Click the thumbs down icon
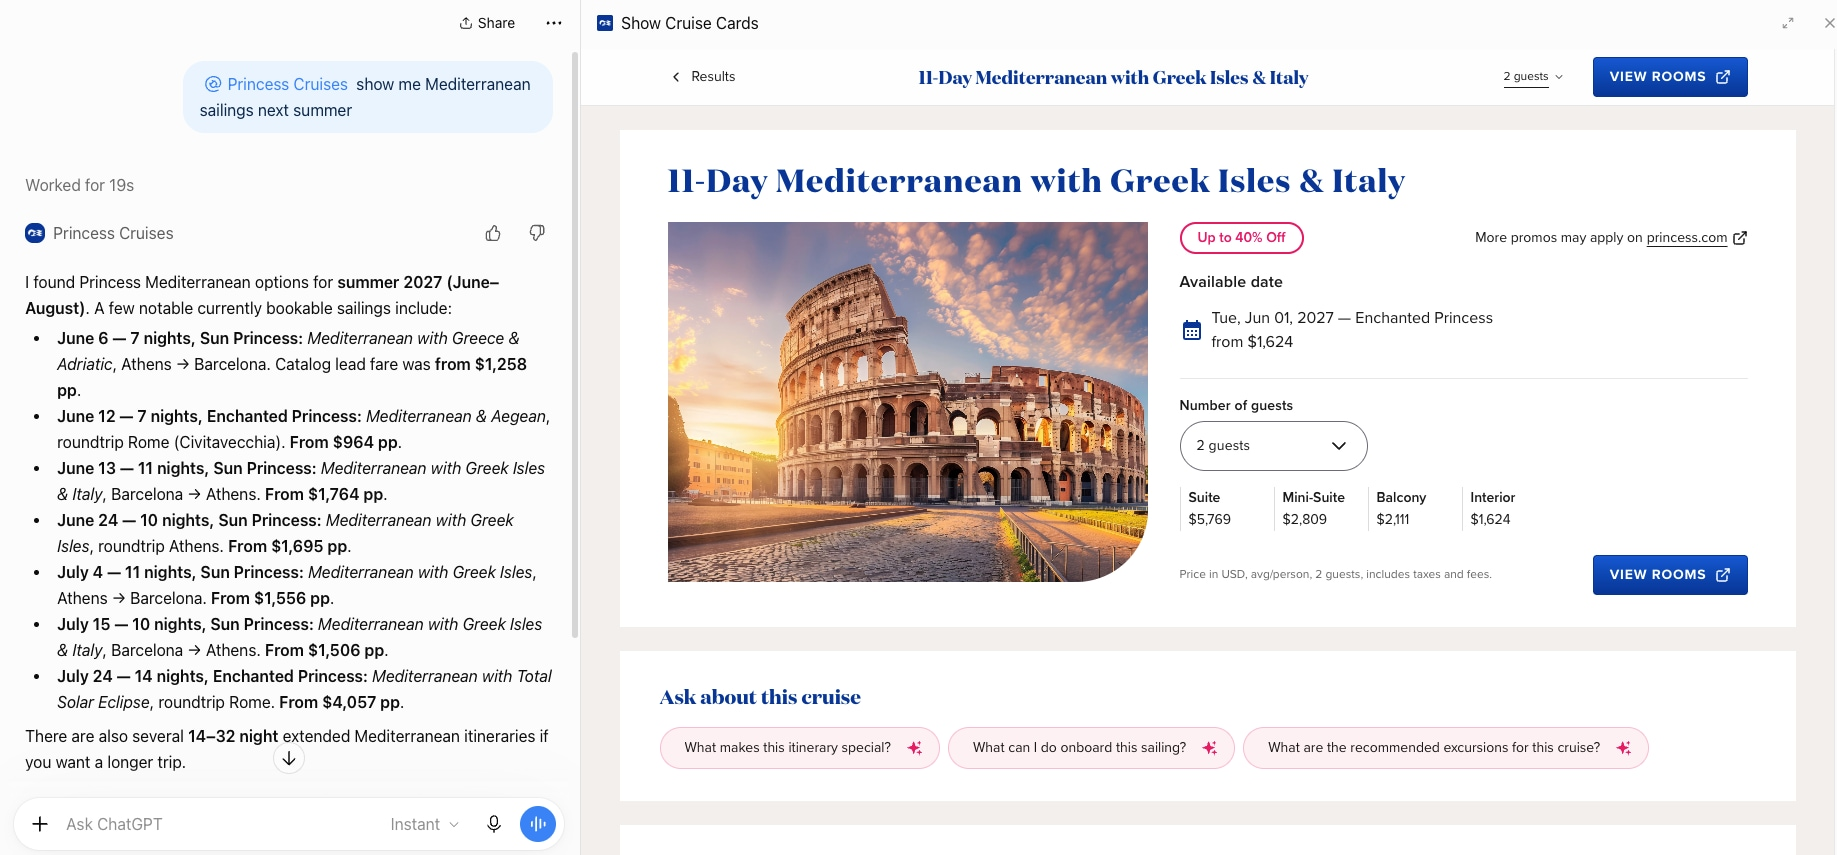Screen dimensions: 1837x855 click(x=537, y=233)
